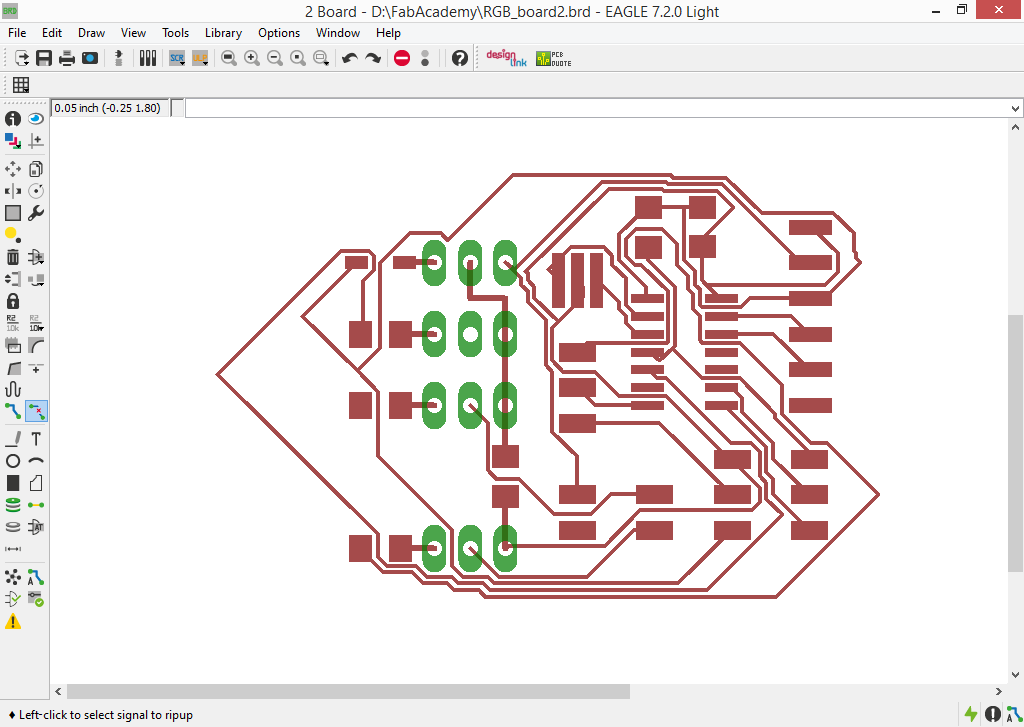Viewport: 1024px width, 727px height.
Task: Select the Move tool
Action: (x=12, y=169)
